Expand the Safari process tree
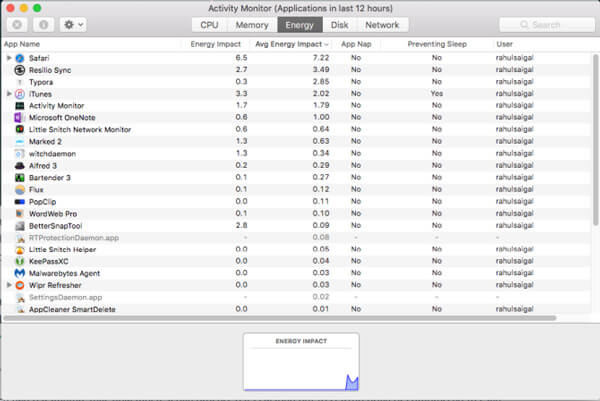The width and height of the screenshot is (600, 401). (x=9, y=58)
